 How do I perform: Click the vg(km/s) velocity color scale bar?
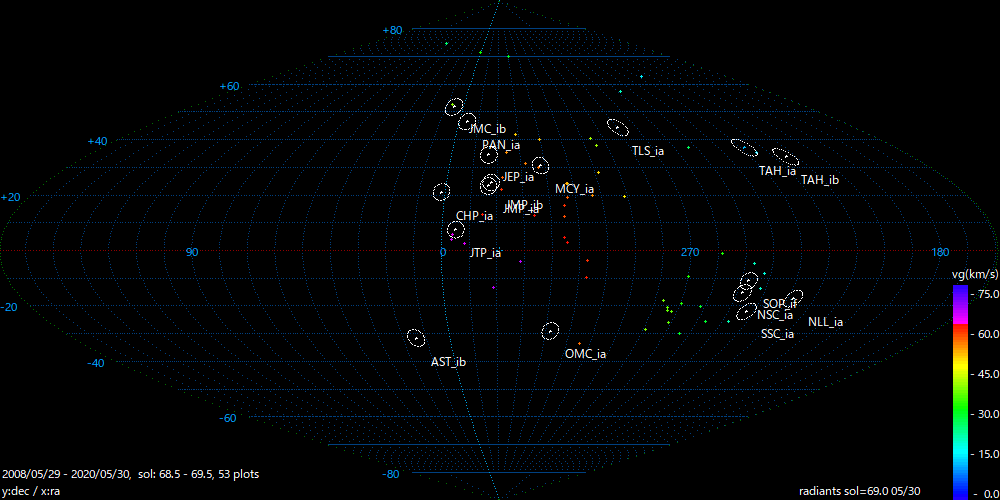(959, 391)
